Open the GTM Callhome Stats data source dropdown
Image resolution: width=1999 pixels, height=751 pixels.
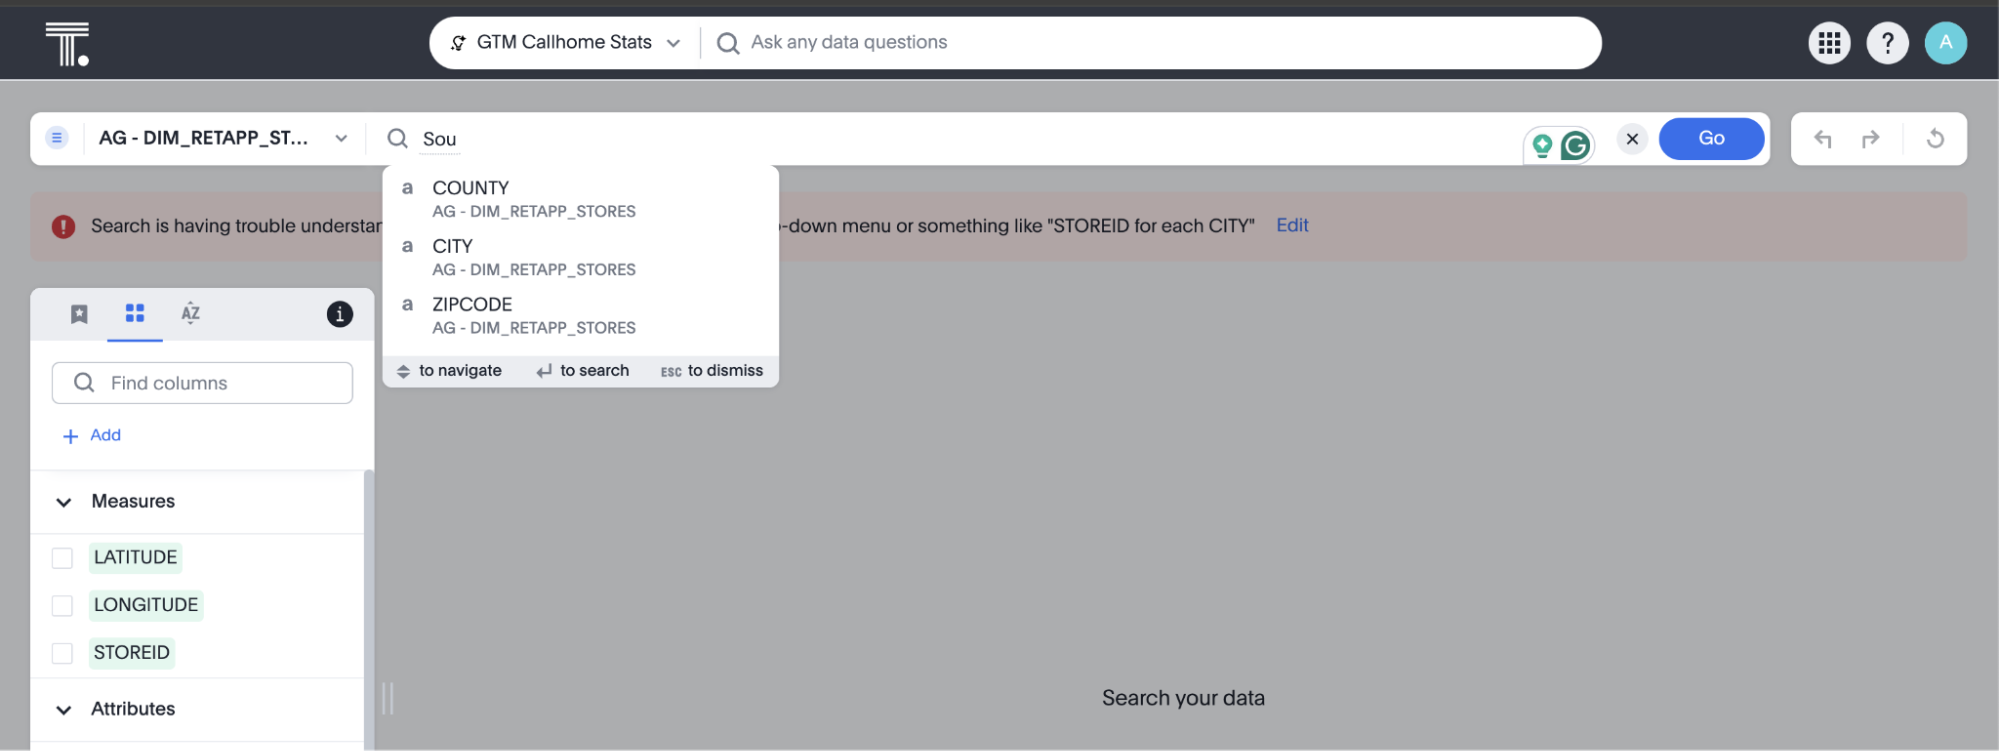pos(673,42)
